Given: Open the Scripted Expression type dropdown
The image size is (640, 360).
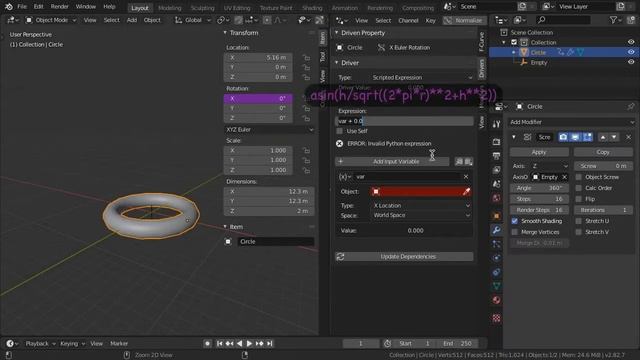Looking at the screenshot, I should (x=422, y=78).
